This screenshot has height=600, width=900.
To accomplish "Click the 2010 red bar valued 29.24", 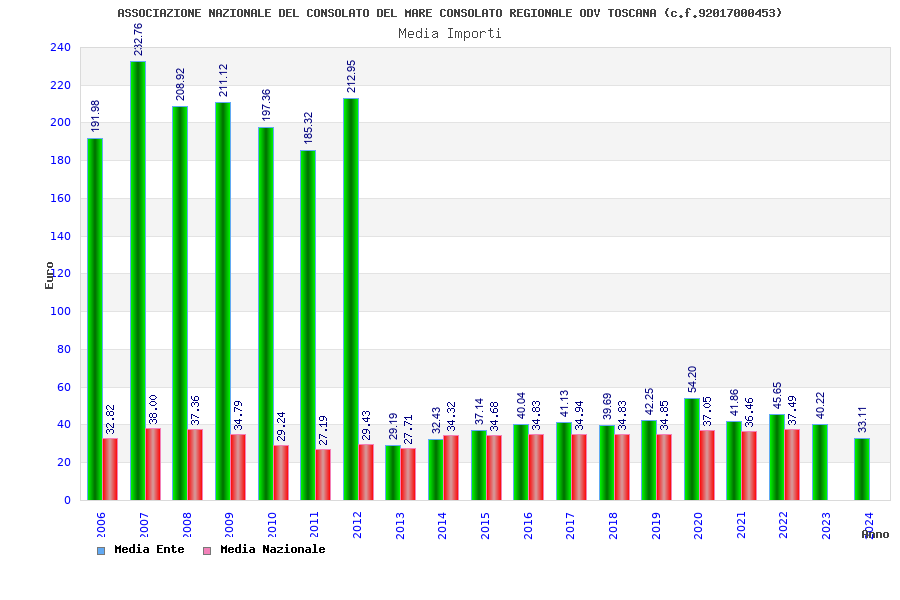I will (x=281, y=473).
